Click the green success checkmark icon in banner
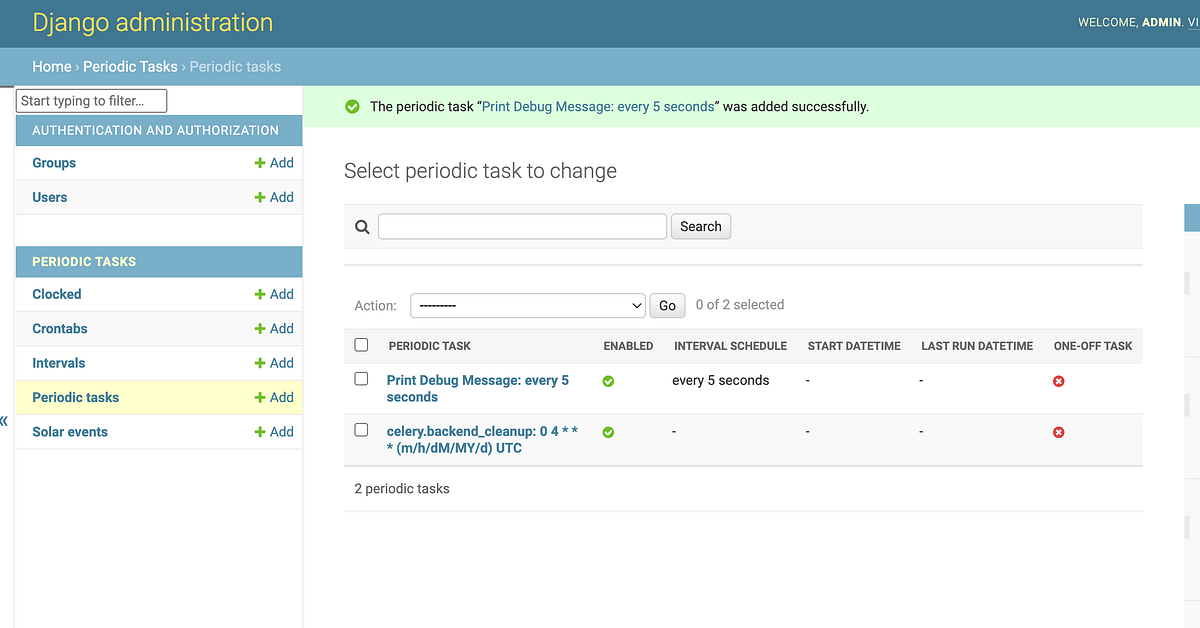This screenshot has height=628, width=1200. tap(352, 106)
